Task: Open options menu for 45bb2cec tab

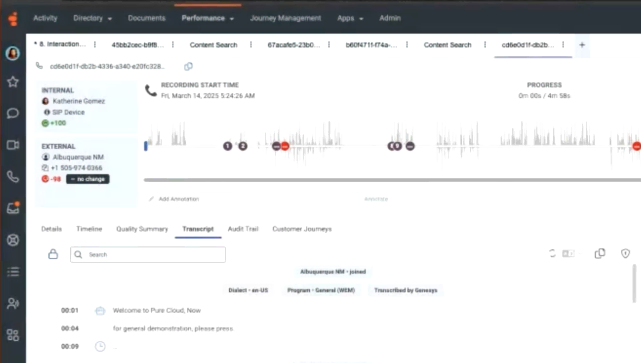Action: 173,45
